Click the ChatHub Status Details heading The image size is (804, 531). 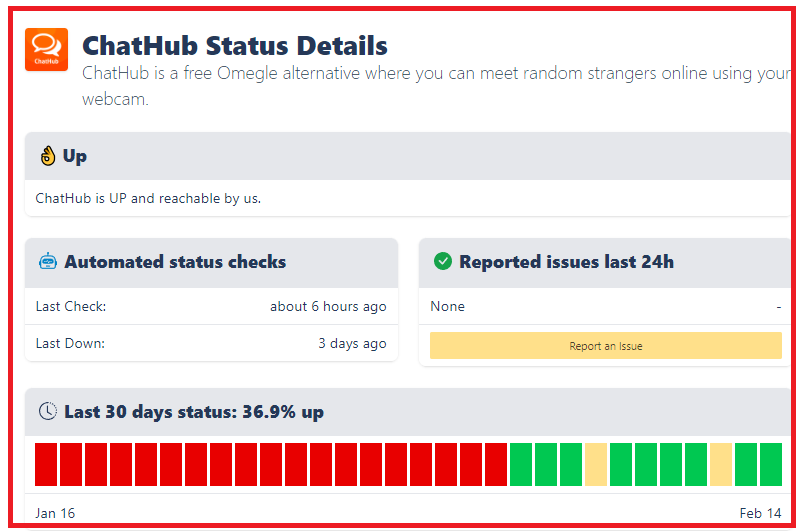point(235,46)
